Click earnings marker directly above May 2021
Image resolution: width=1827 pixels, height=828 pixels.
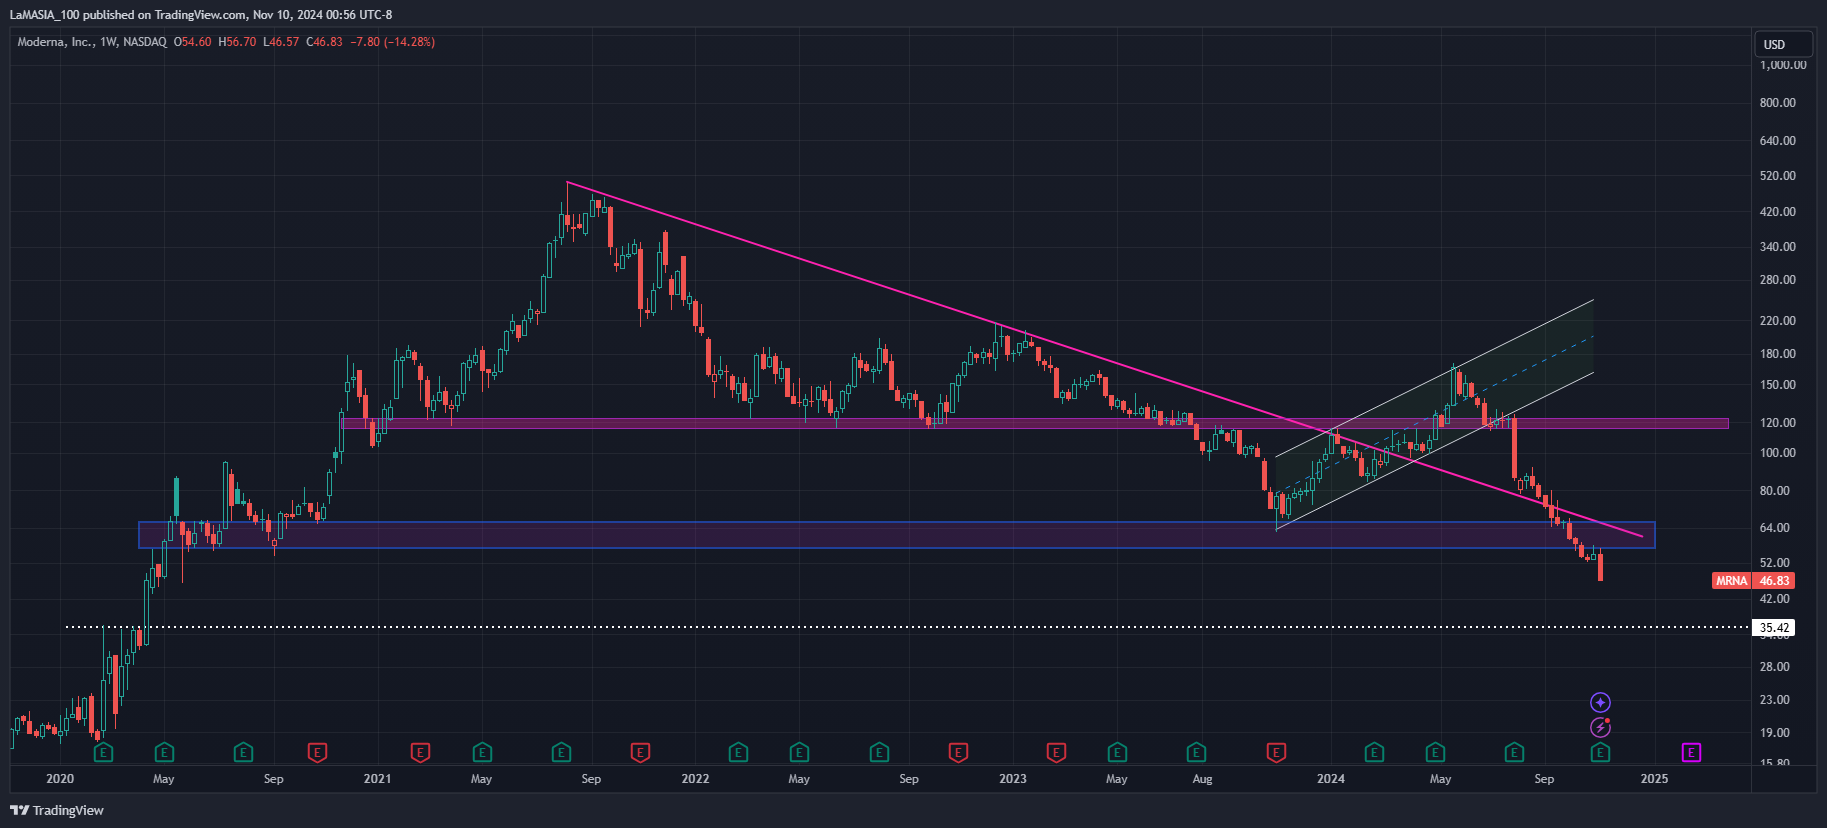pyautogui.click(x=482, y=752)
